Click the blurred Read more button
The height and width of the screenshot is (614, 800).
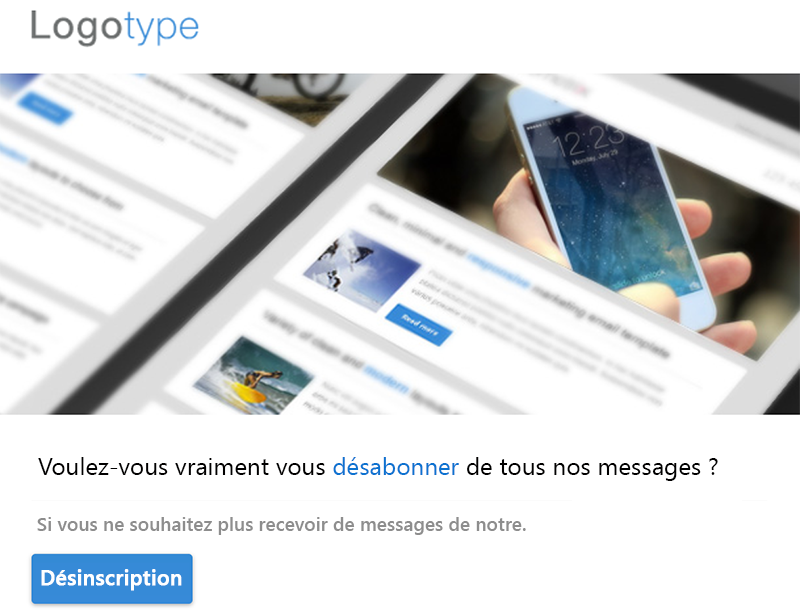(419, 325)
